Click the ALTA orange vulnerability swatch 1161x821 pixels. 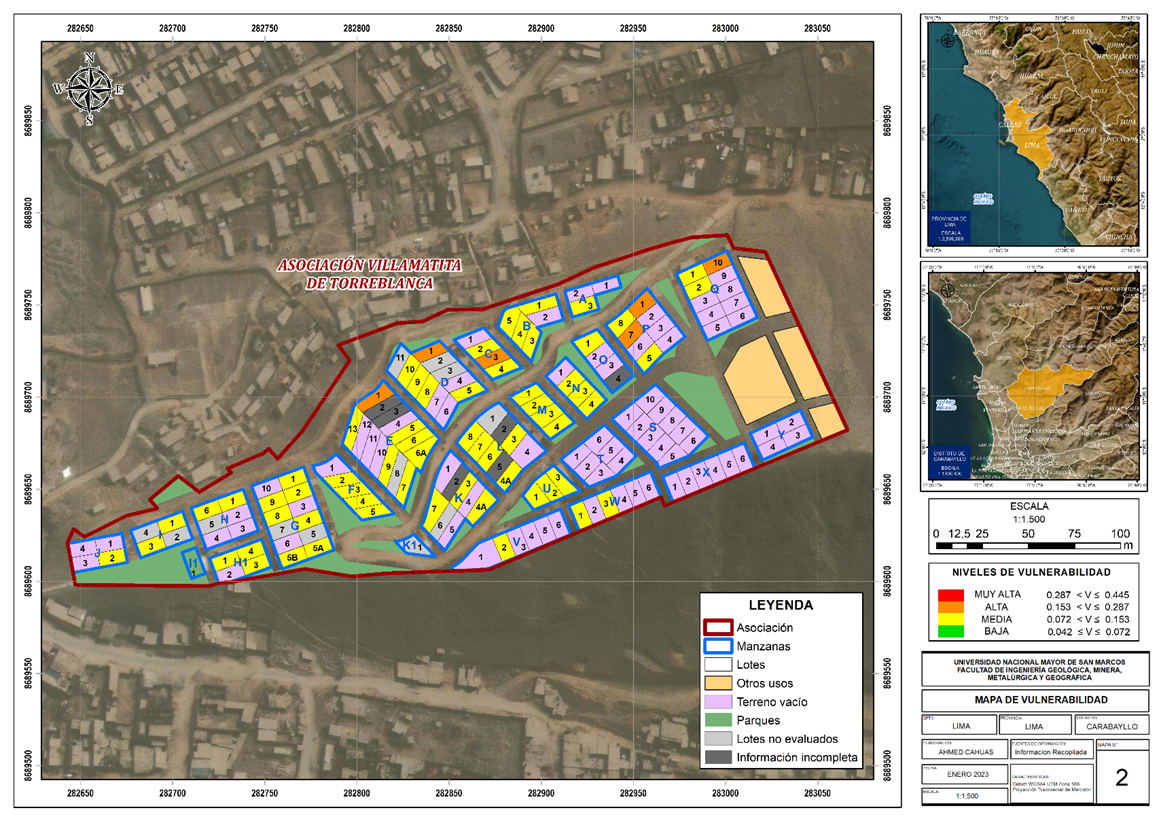tap(951, 607)
